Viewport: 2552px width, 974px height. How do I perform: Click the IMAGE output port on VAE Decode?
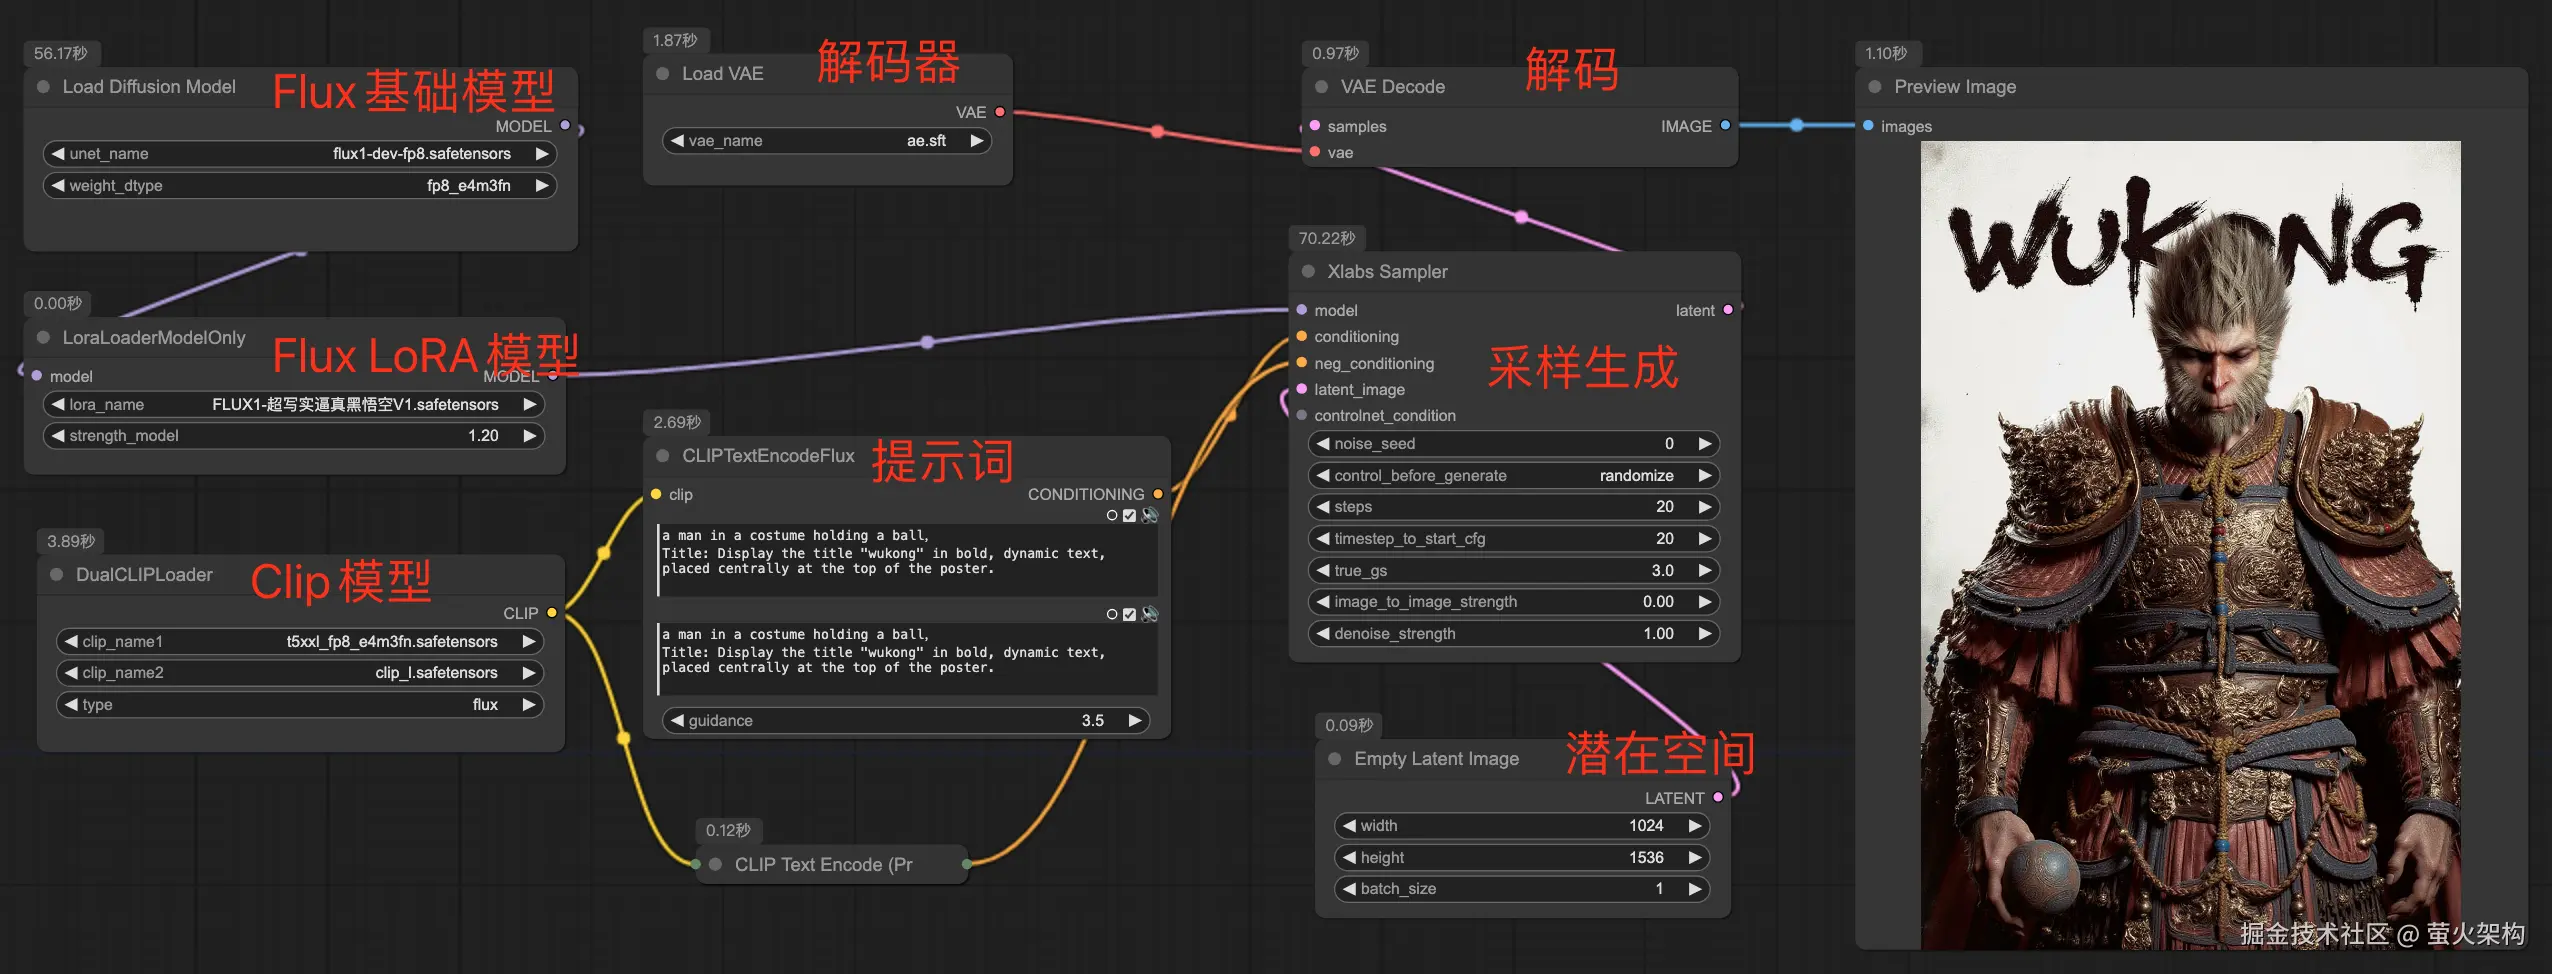pyautogui.click(x=1725, y=126)
